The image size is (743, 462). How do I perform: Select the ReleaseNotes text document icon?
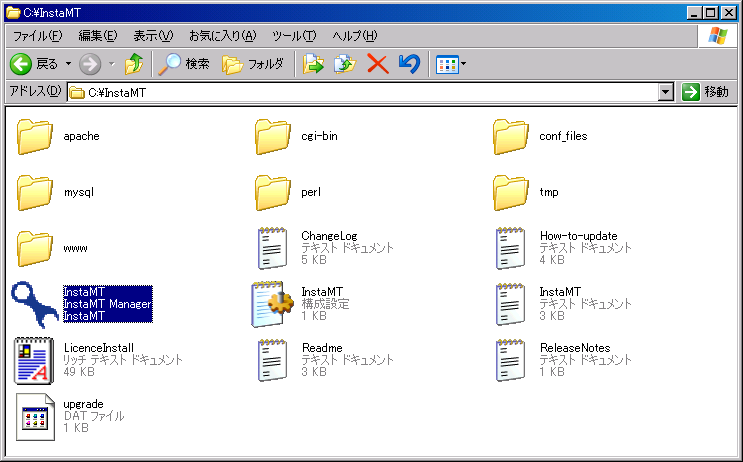point(510,360)
